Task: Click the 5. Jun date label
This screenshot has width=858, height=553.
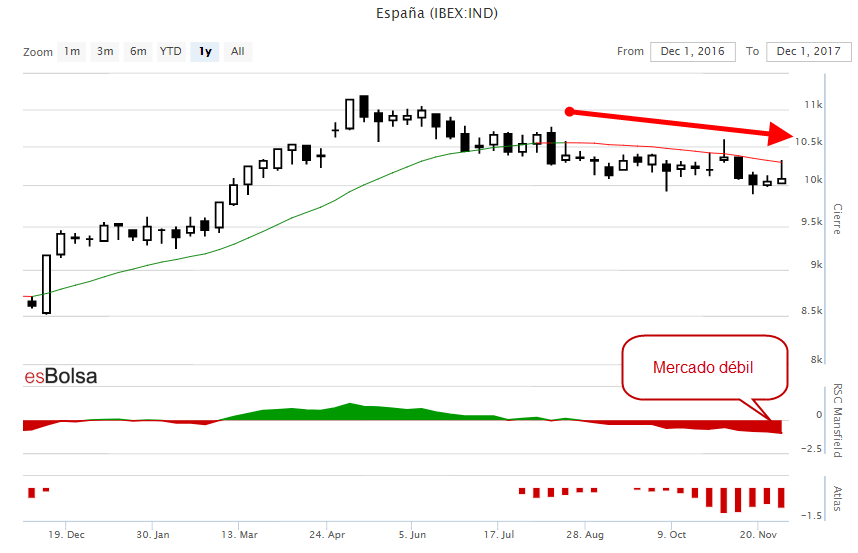Action: pyautogui.click(x=412, y=534)
